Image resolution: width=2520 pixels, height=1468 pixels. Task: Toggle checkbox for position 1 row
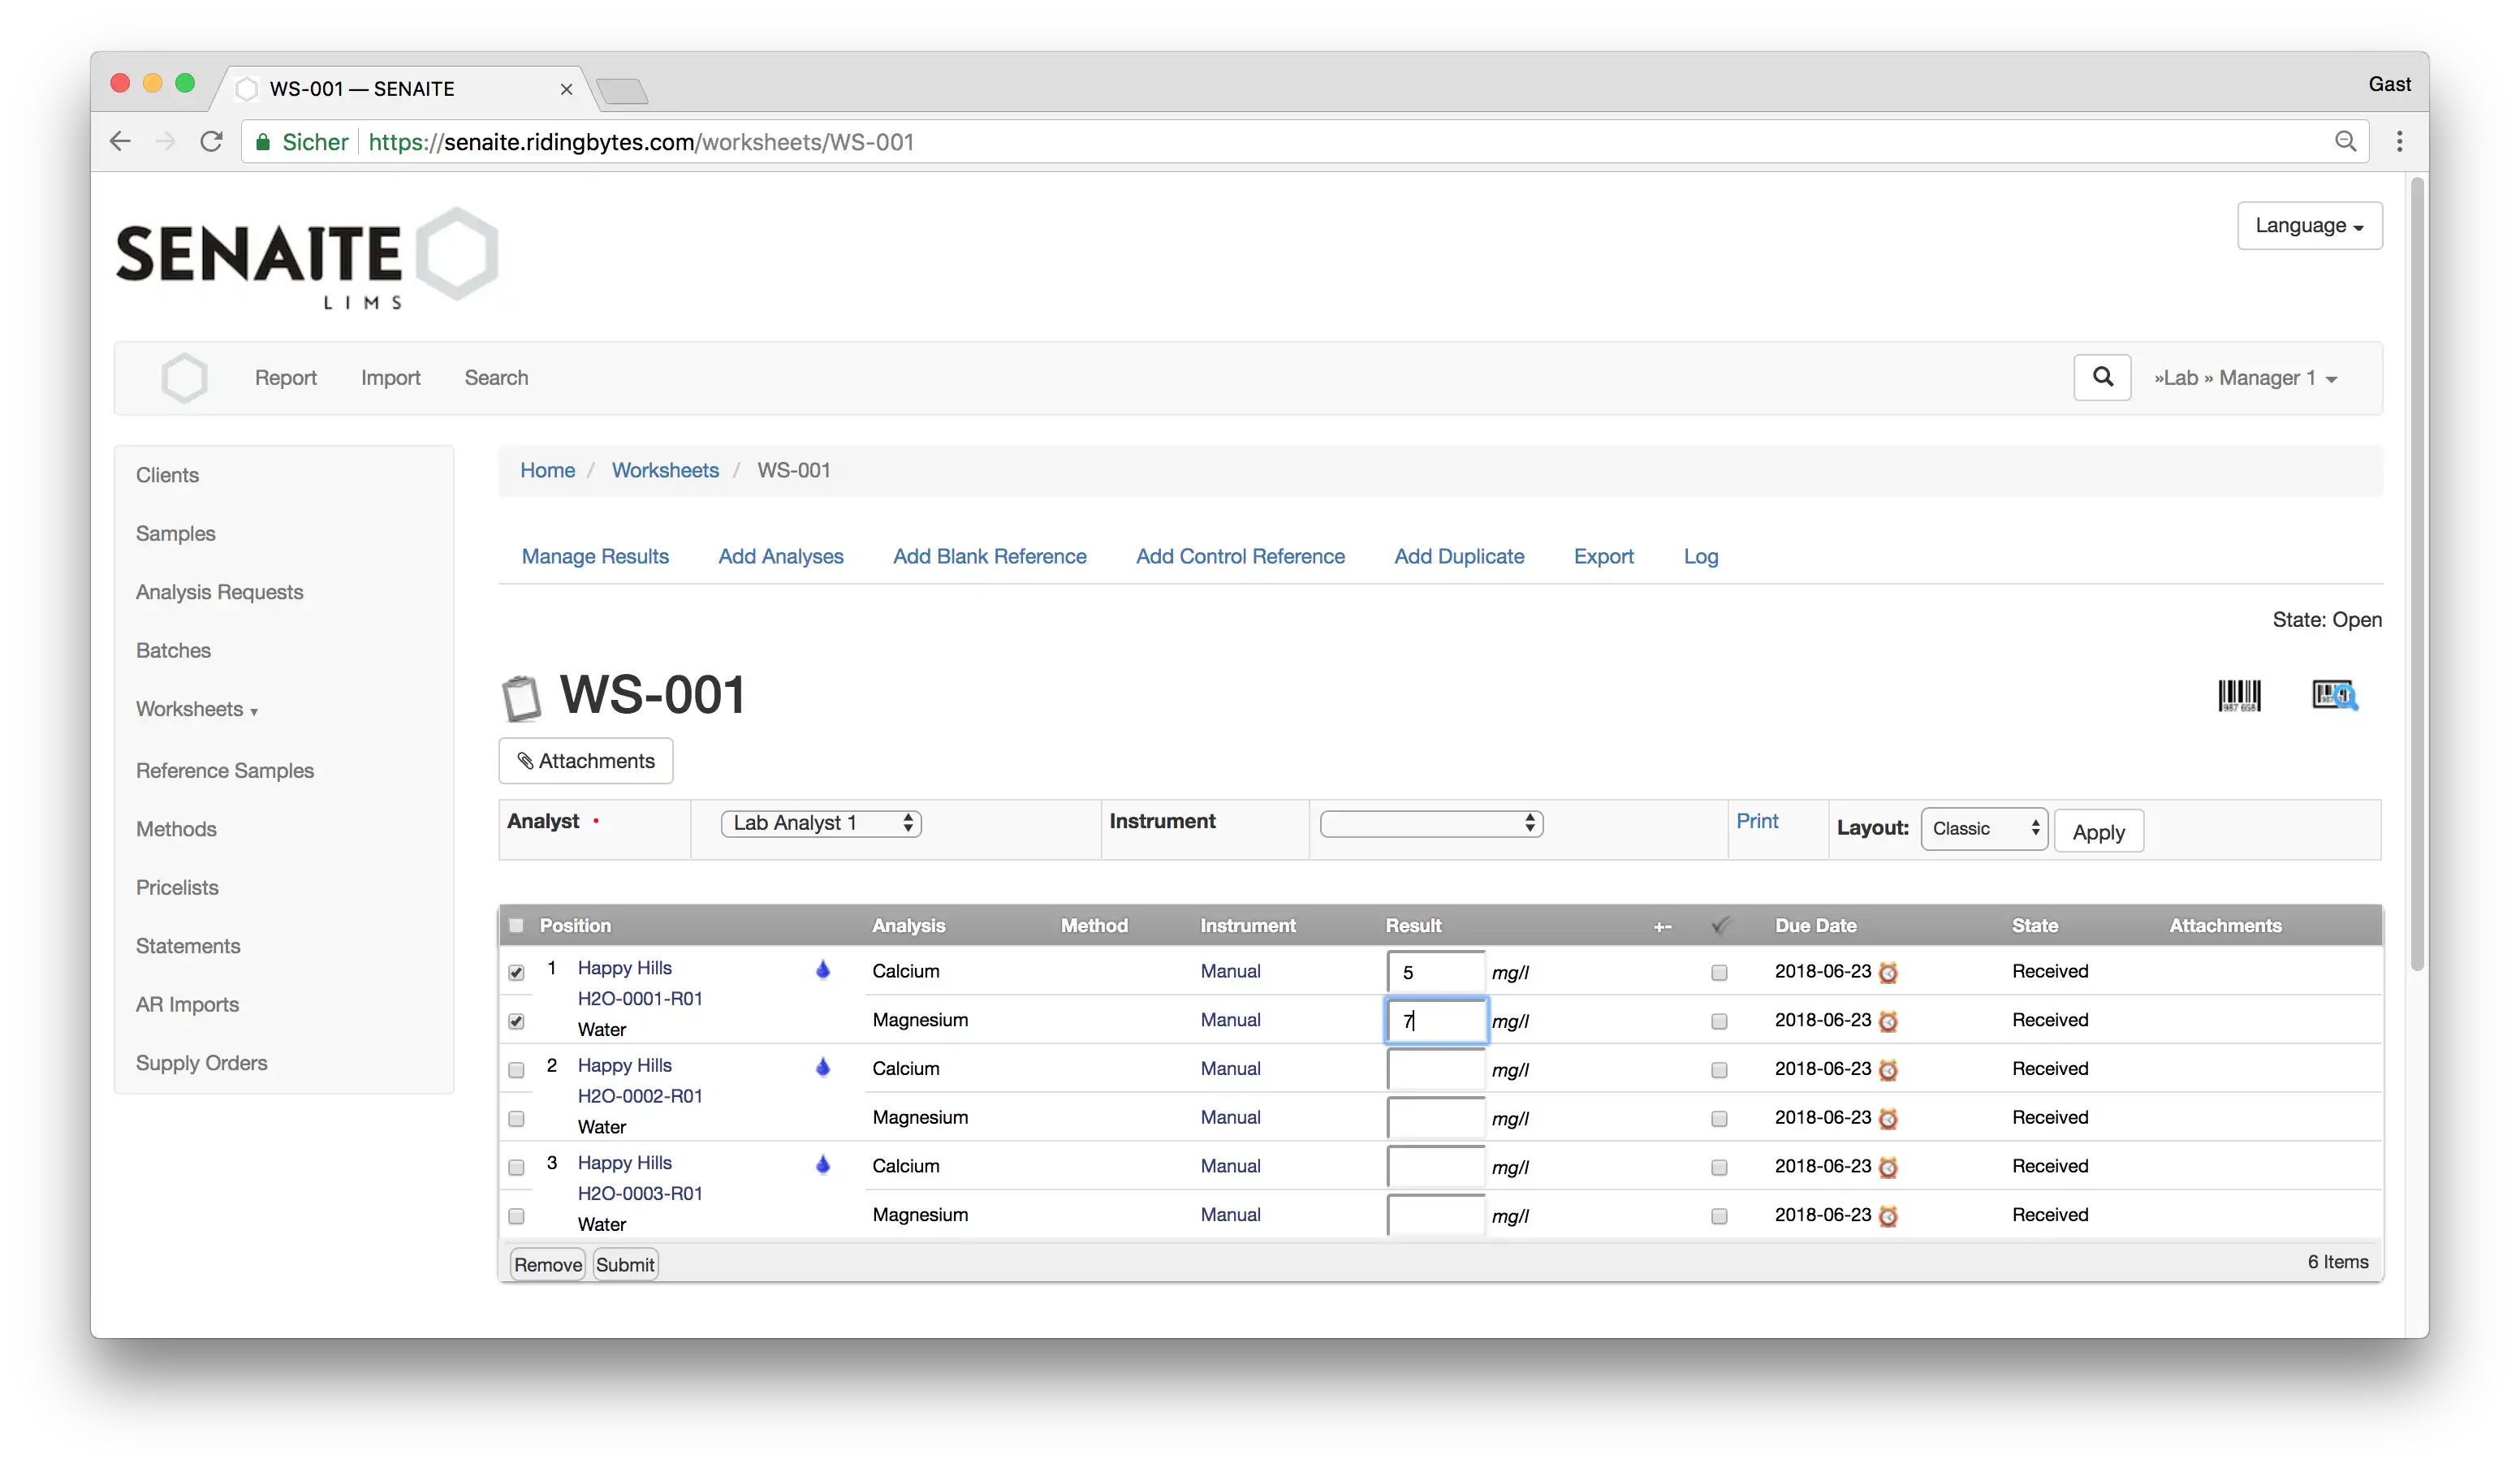point(516,970)
